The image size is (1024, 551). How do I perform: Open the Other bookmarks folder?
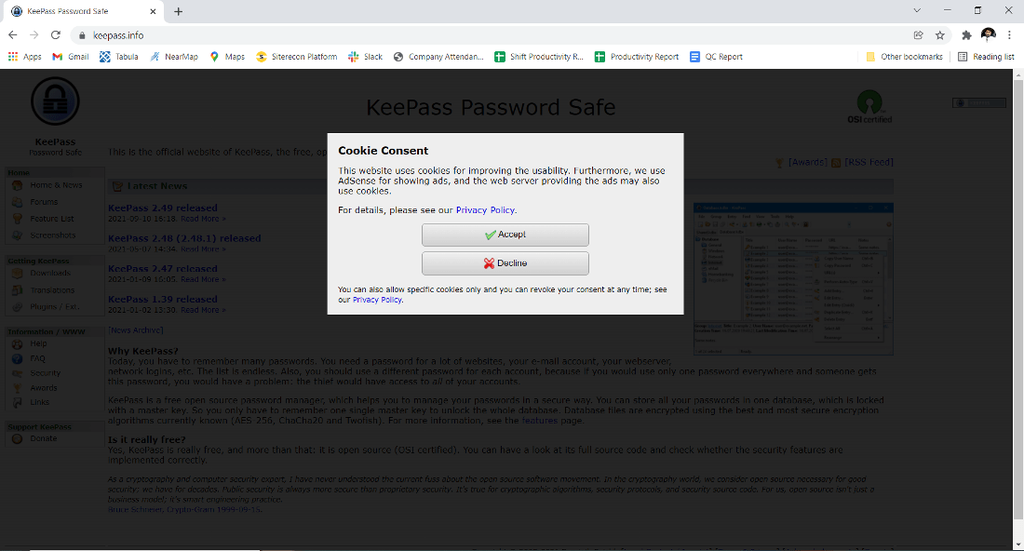[x=904, y=57]
